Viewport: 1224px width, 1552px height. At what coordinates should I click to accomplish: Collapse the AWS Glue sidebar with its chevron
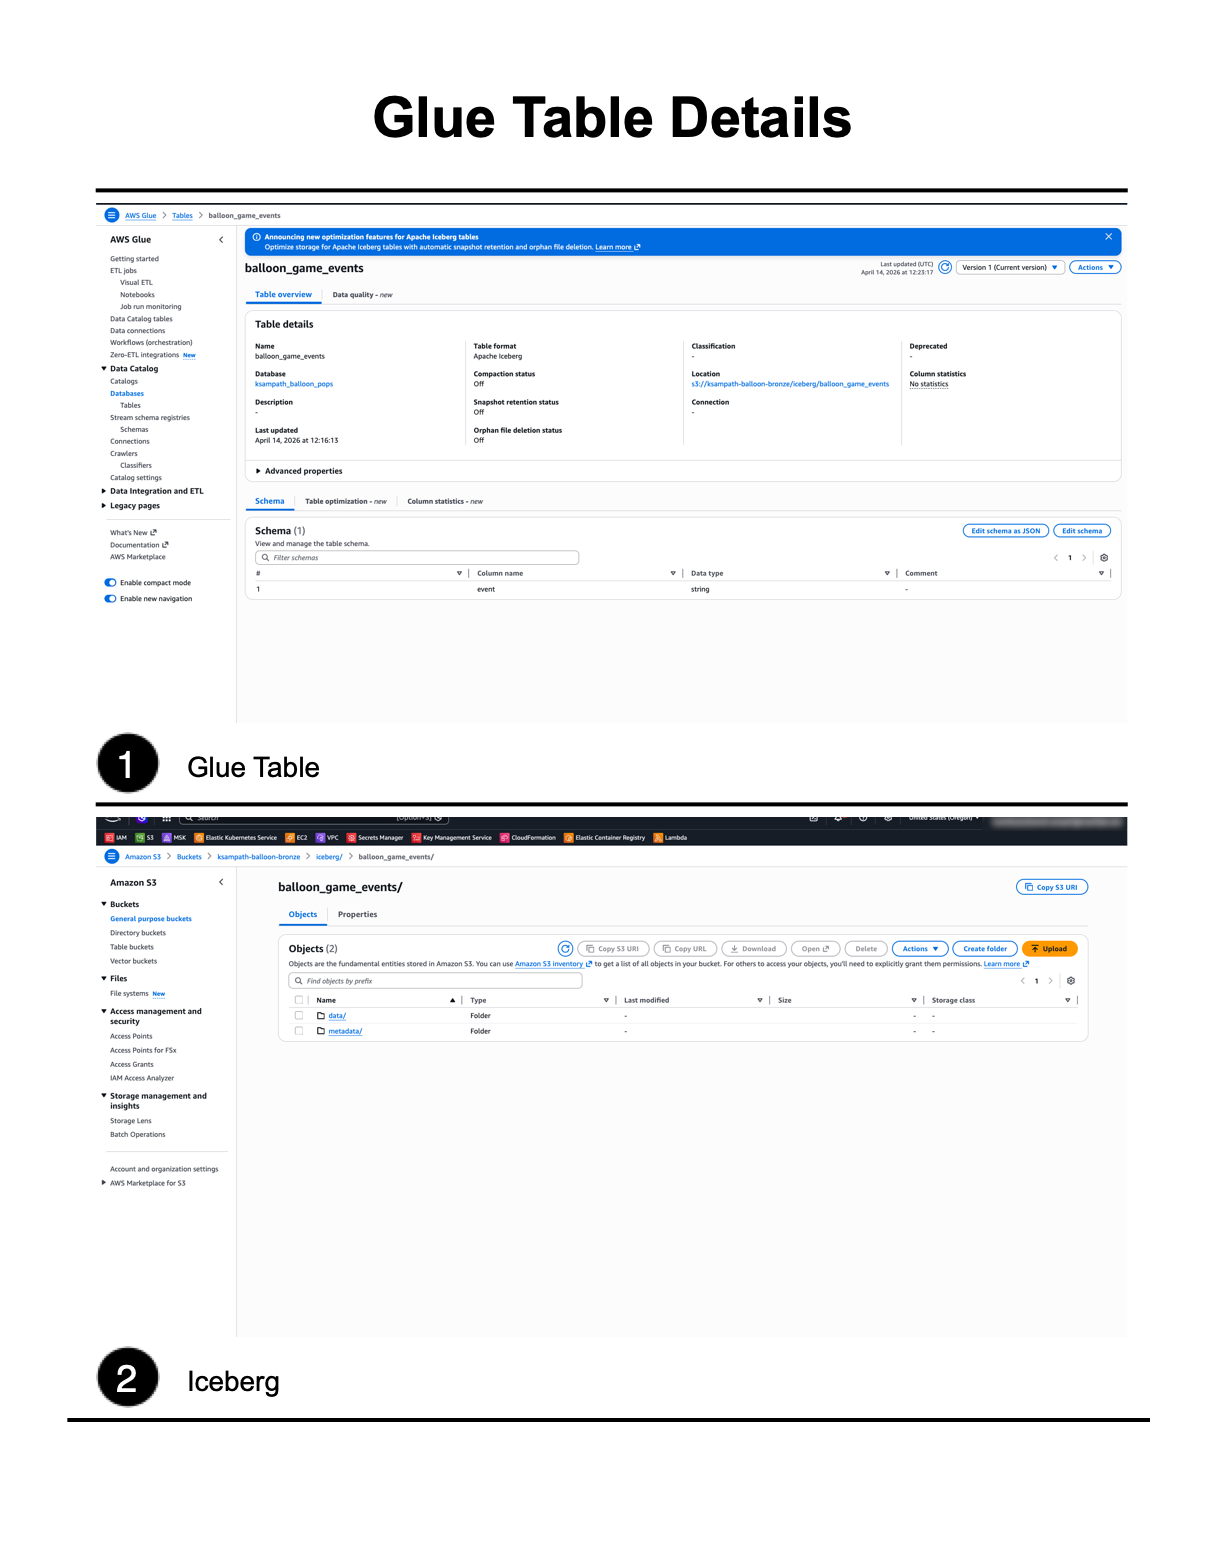221,240
